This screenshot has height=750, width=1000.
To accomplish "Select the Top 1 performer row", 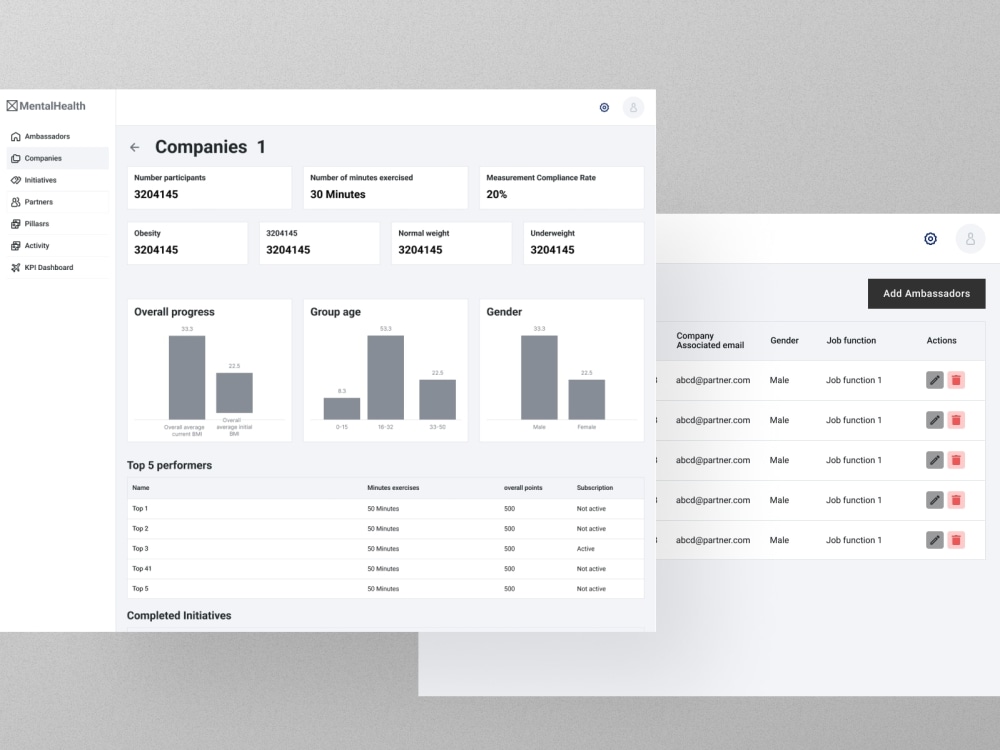I will pos(385,509).
